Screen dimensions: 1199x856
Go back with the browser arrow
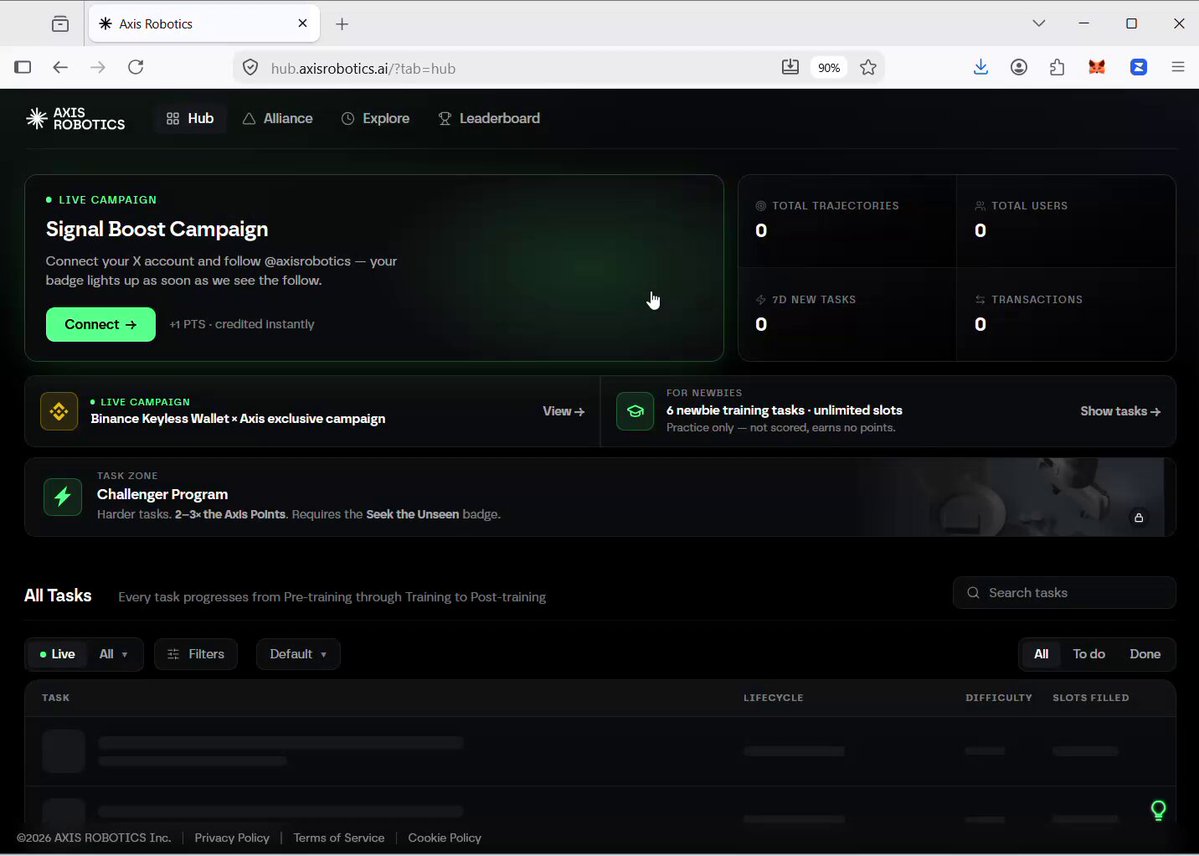pyautogui.click(x=60, y=67)
